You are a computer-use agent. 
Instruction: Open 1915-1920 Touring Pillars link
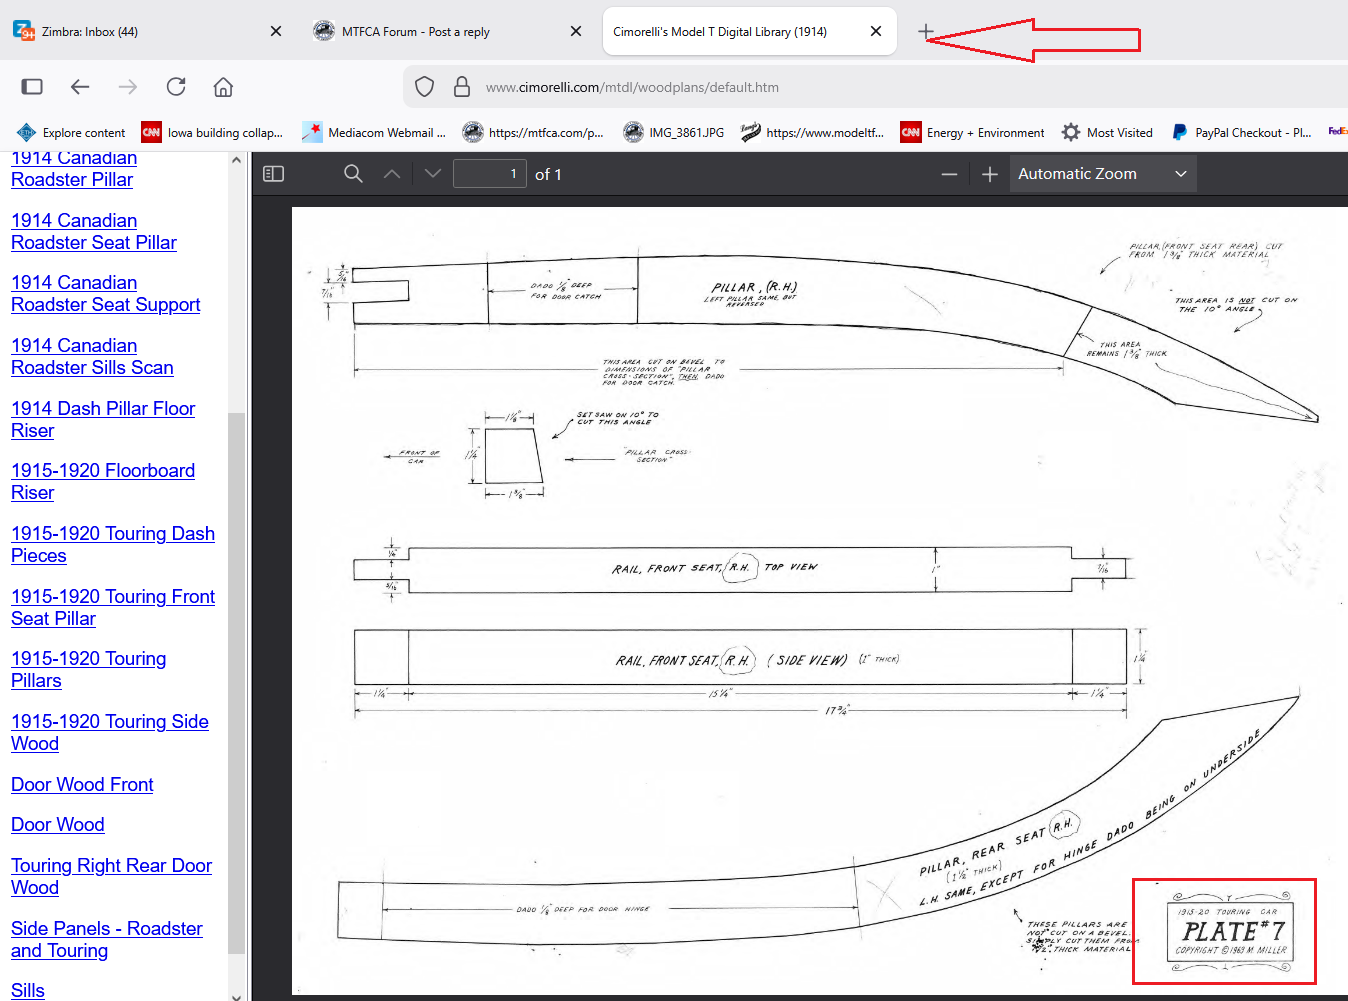(x=88, y=670)
